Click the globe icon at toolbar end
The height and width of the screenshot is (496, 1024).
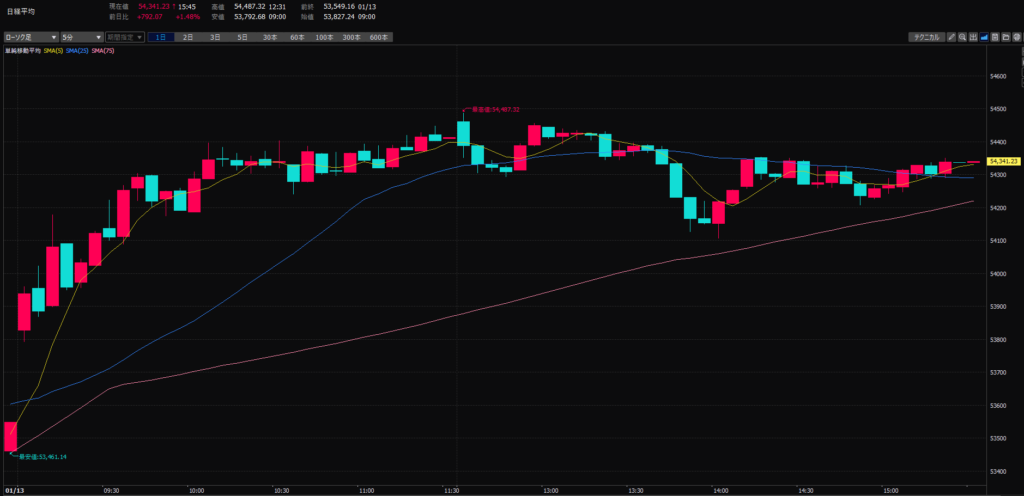(x=1018, y=37)
